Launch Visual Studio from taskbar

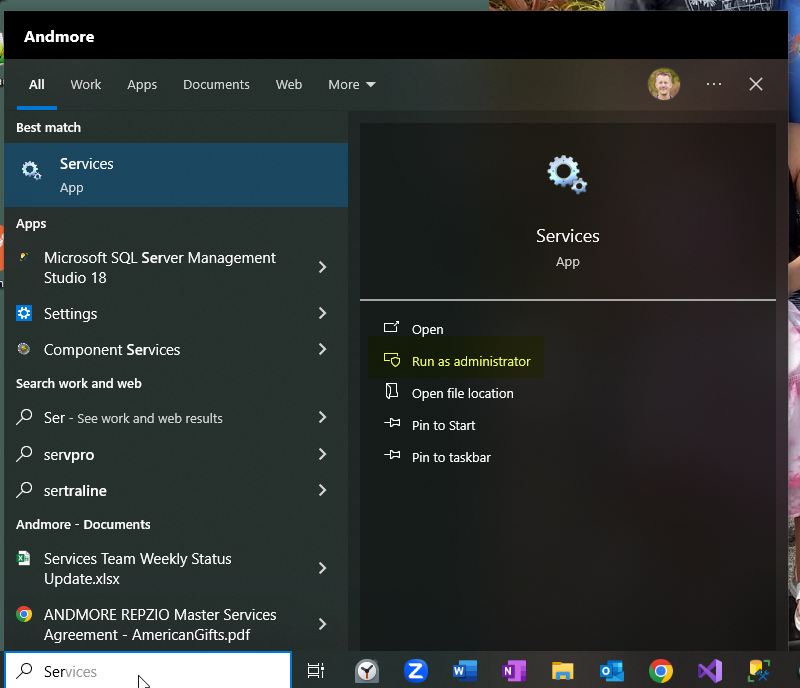710,671
